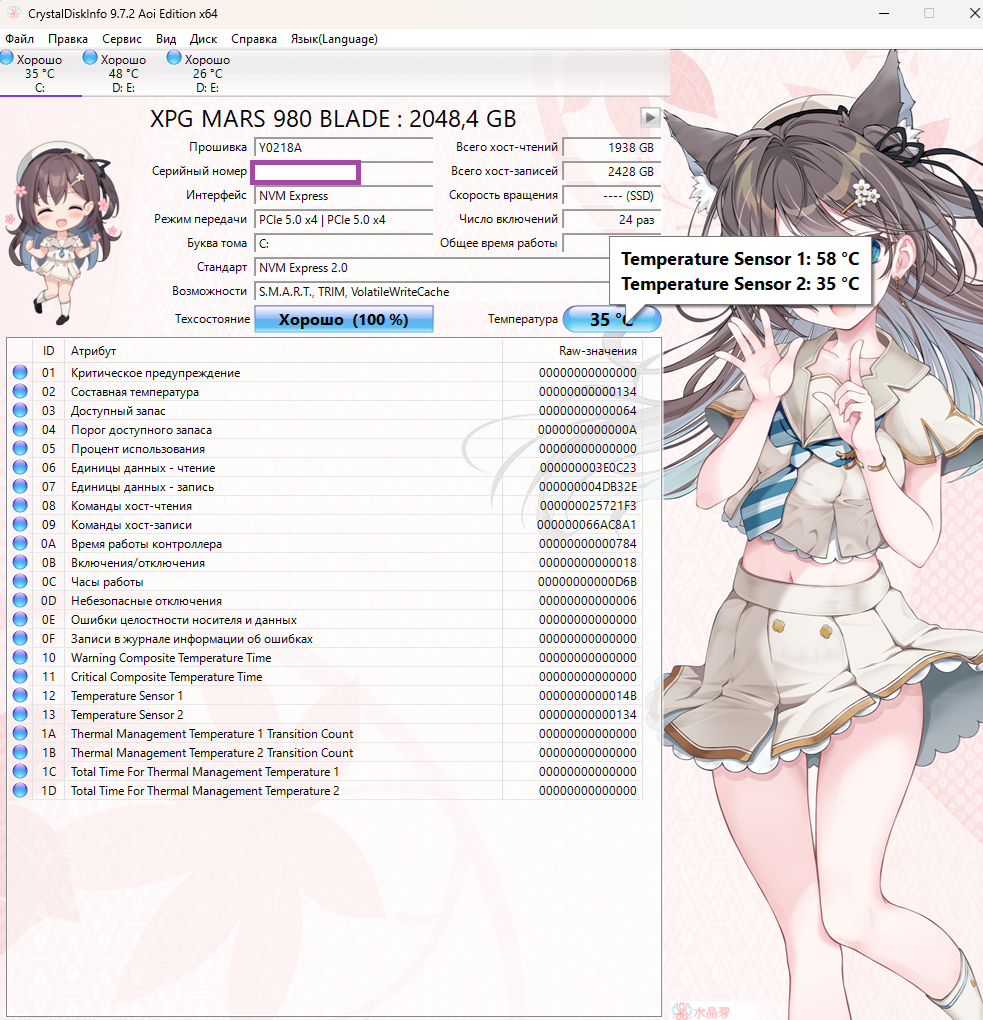Screen dimensions: 983x1020
Task: Click the Raw-значения column header
Action: point(572,351)
